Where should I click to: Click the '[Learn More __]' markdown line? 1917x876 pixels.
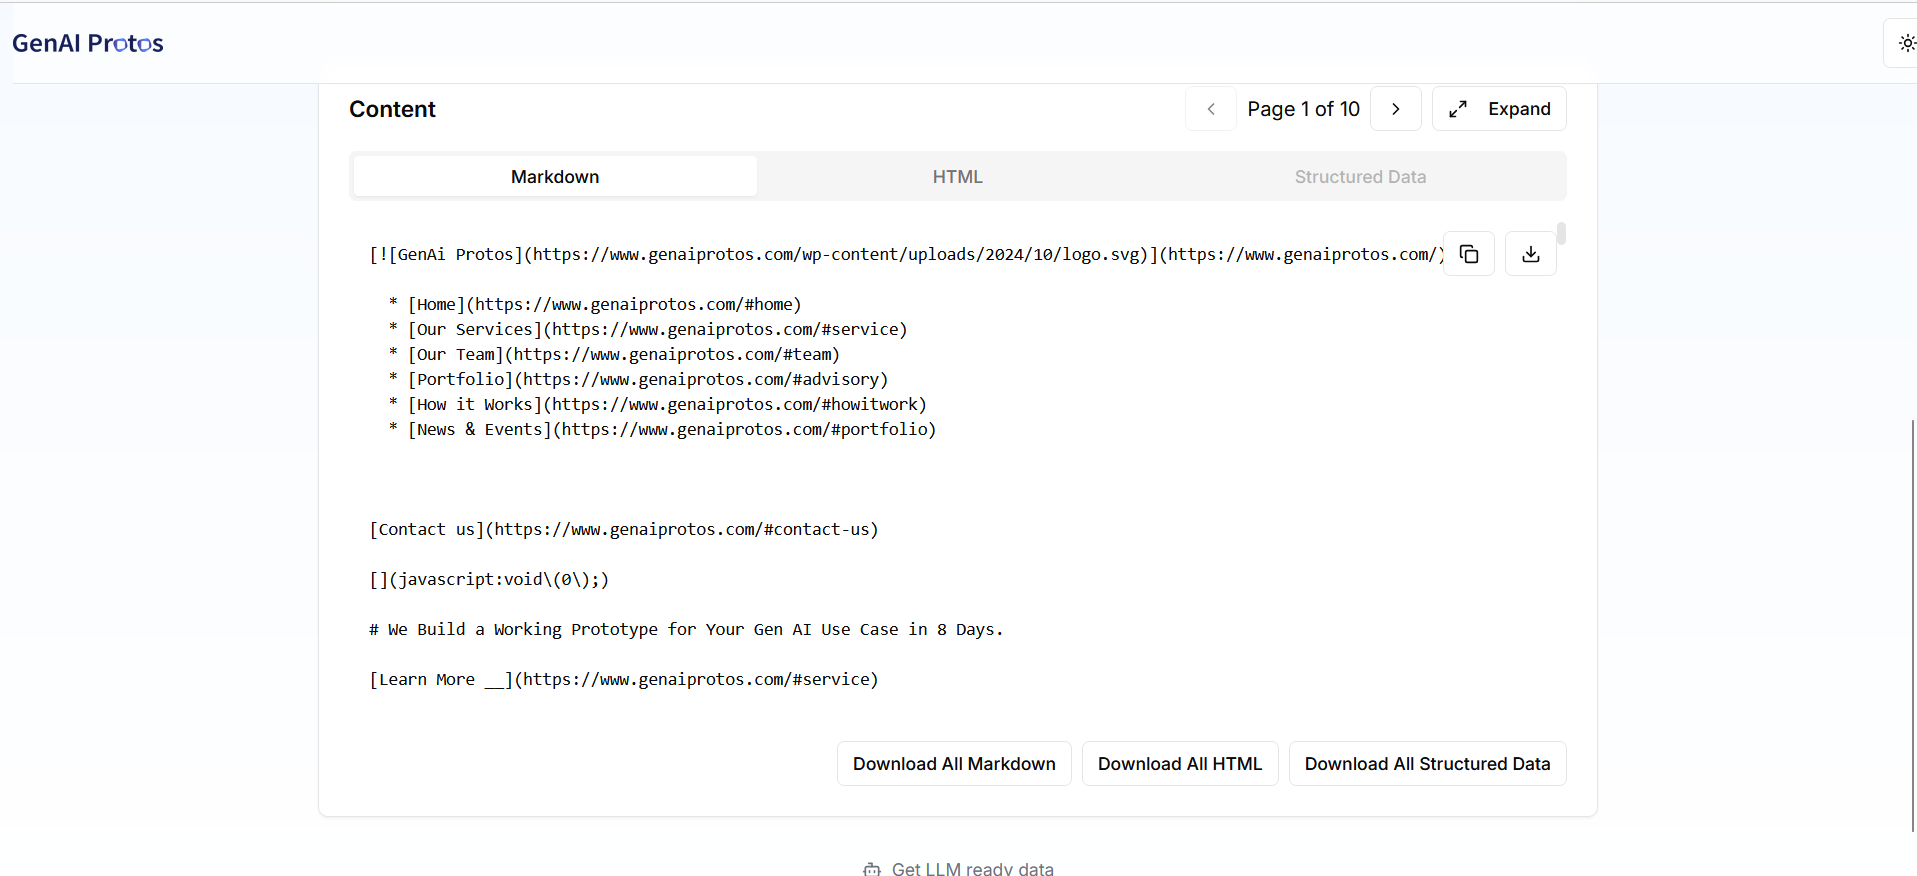(624, 679)
